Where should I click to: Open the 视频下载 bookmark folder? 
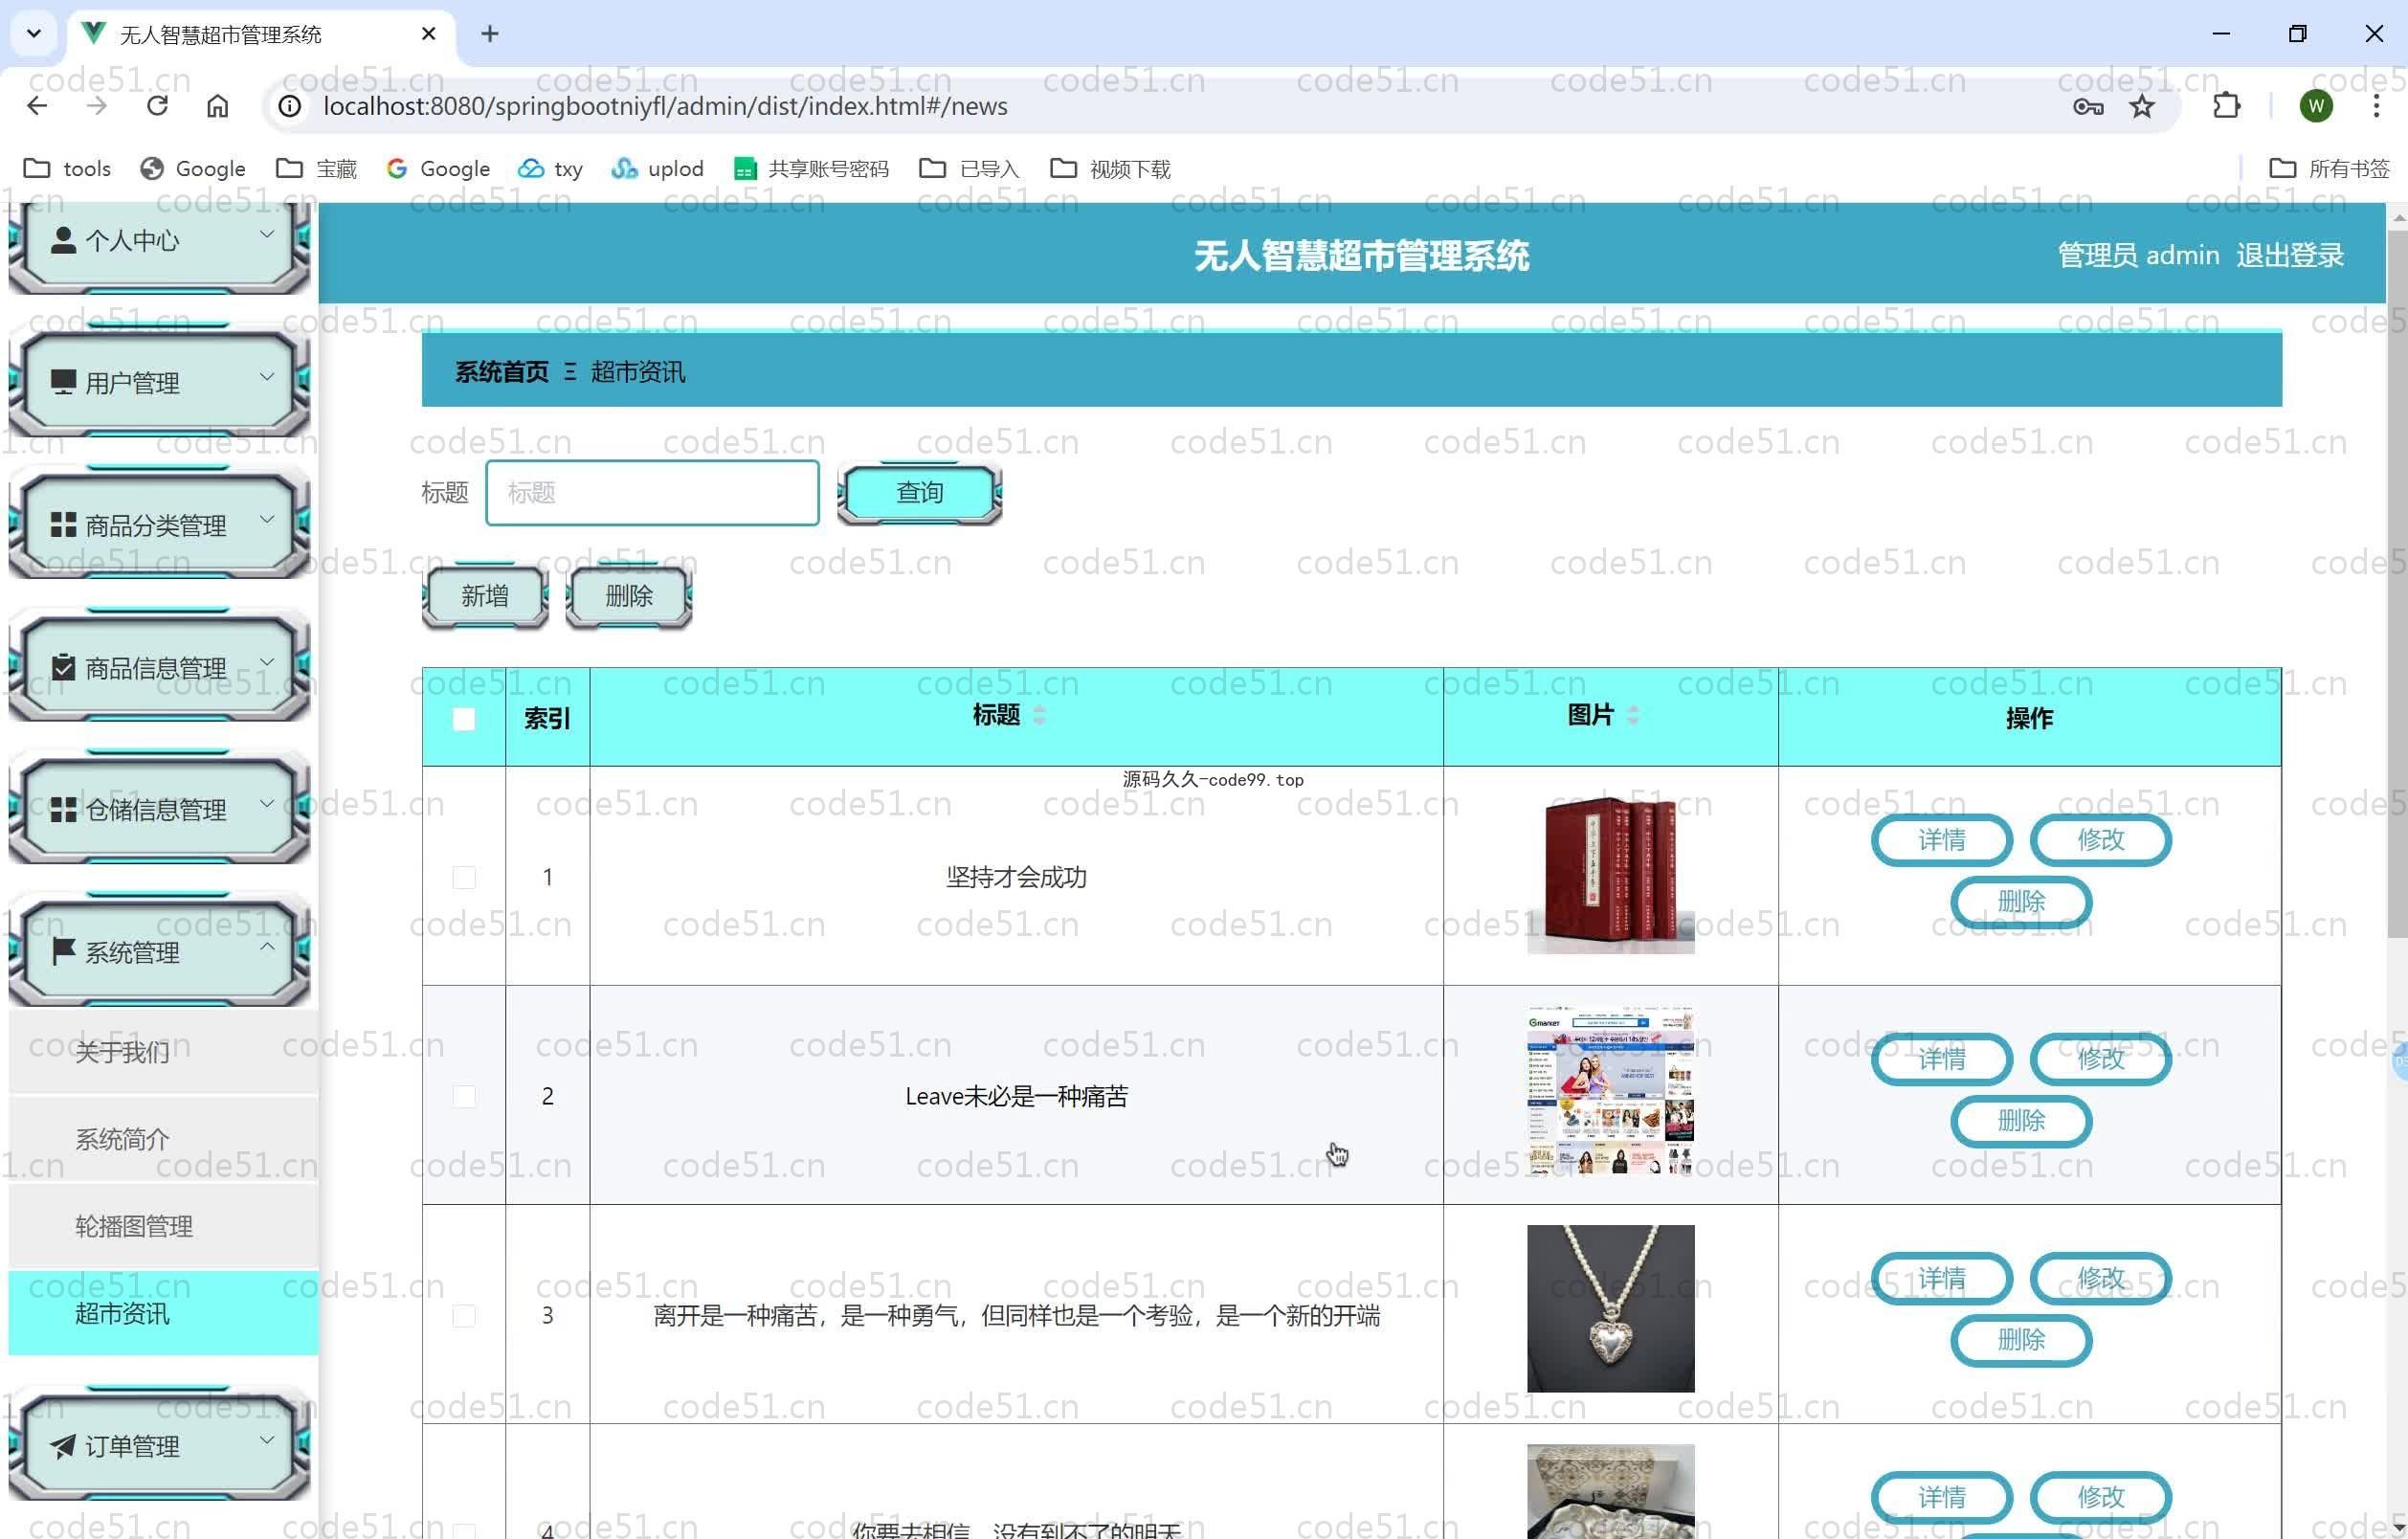(x=1110, y=168)
